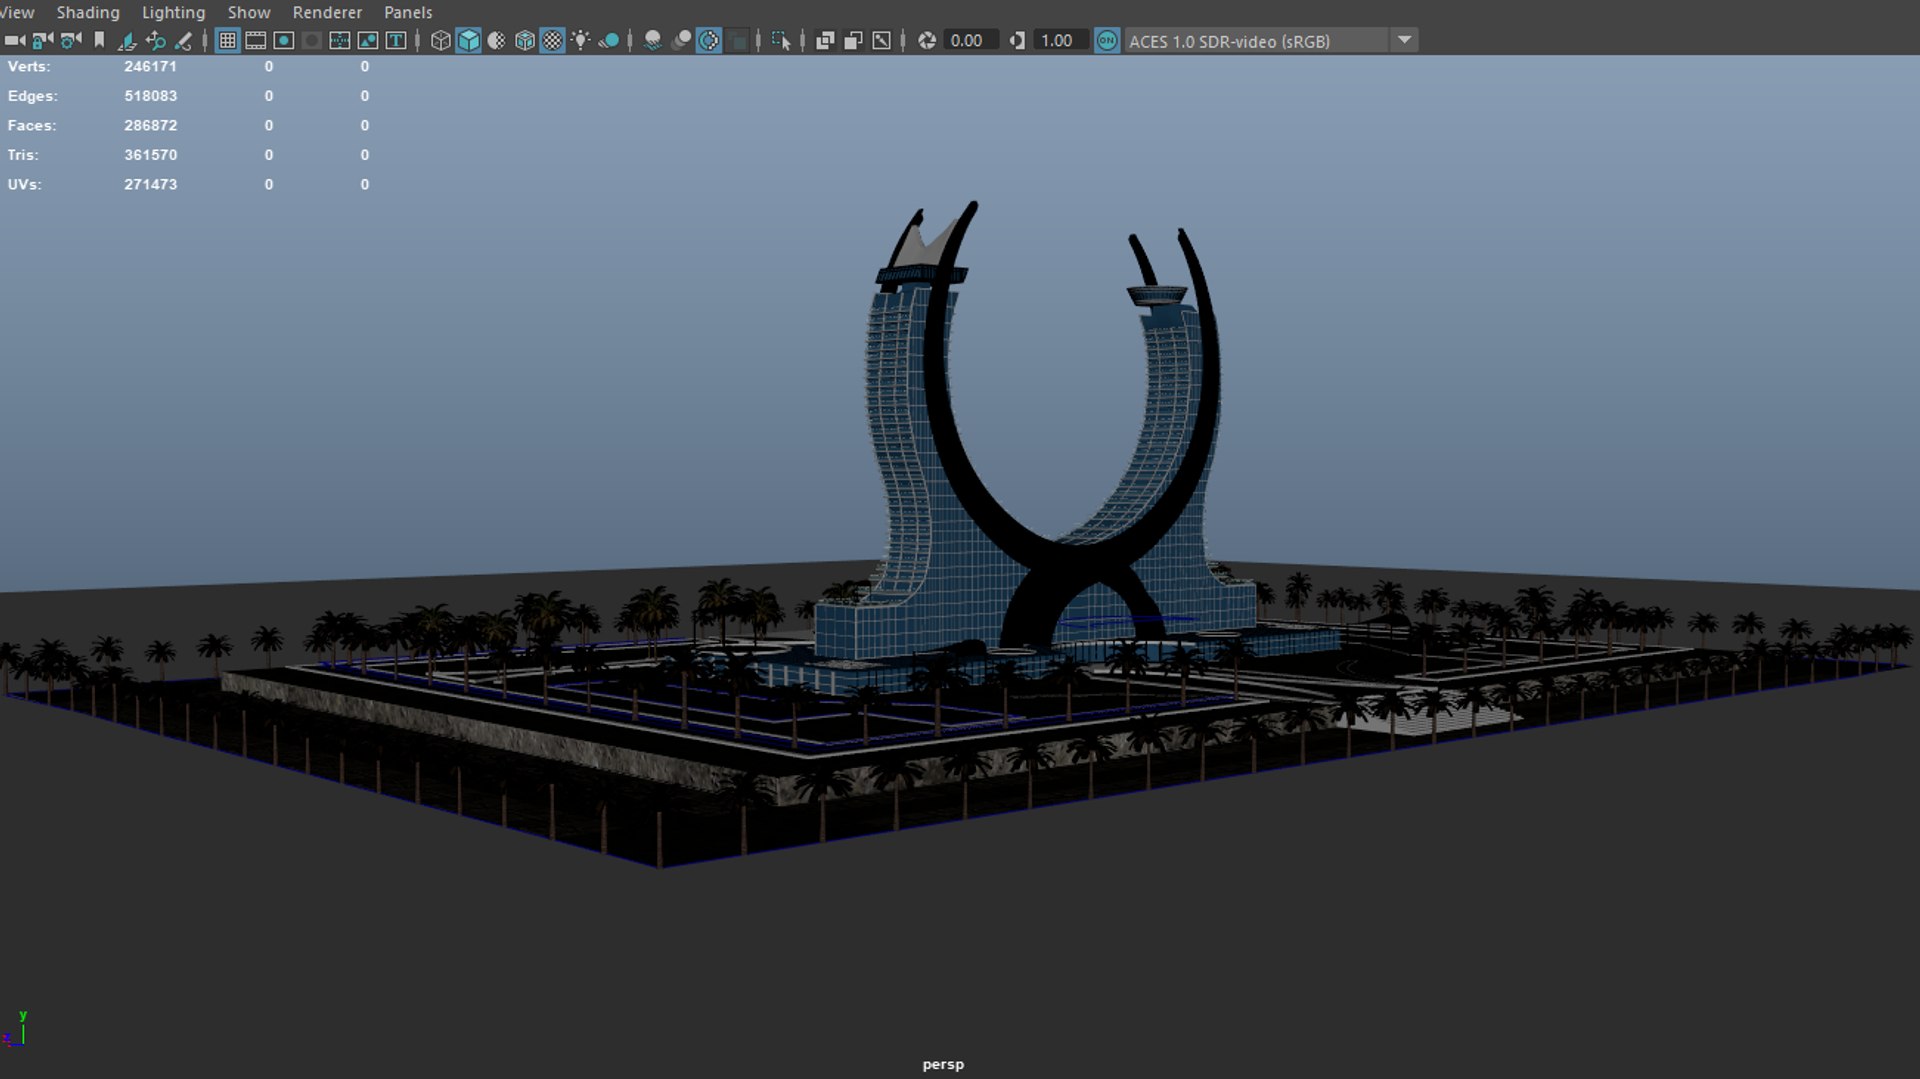Switch to Wireframe display mode
Image resolution: width=1920 pixels, height=1079 pixels.
441,41
